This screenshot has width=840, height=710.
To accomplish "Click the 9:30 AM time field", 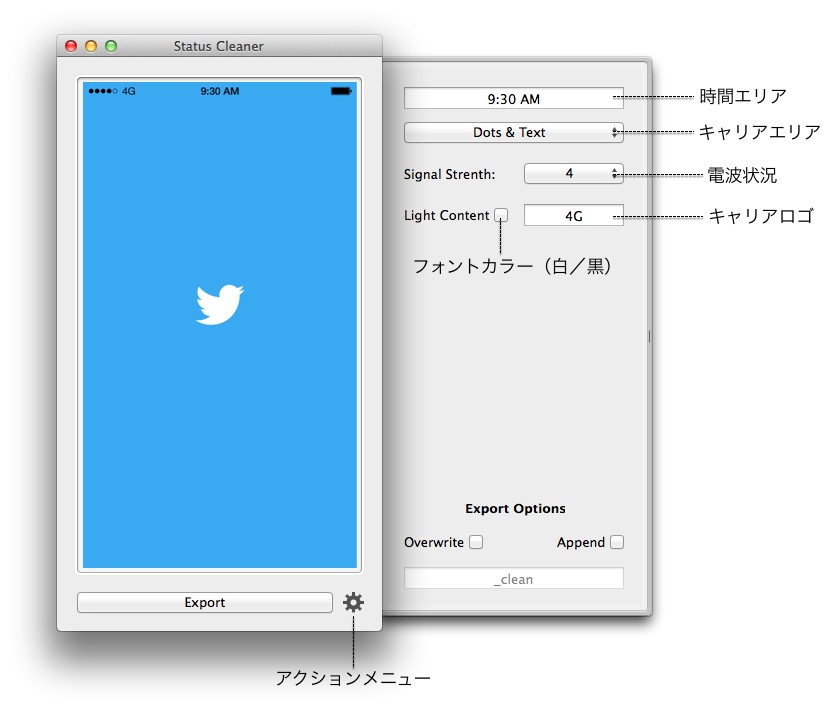I will click(x=514, y=99).
